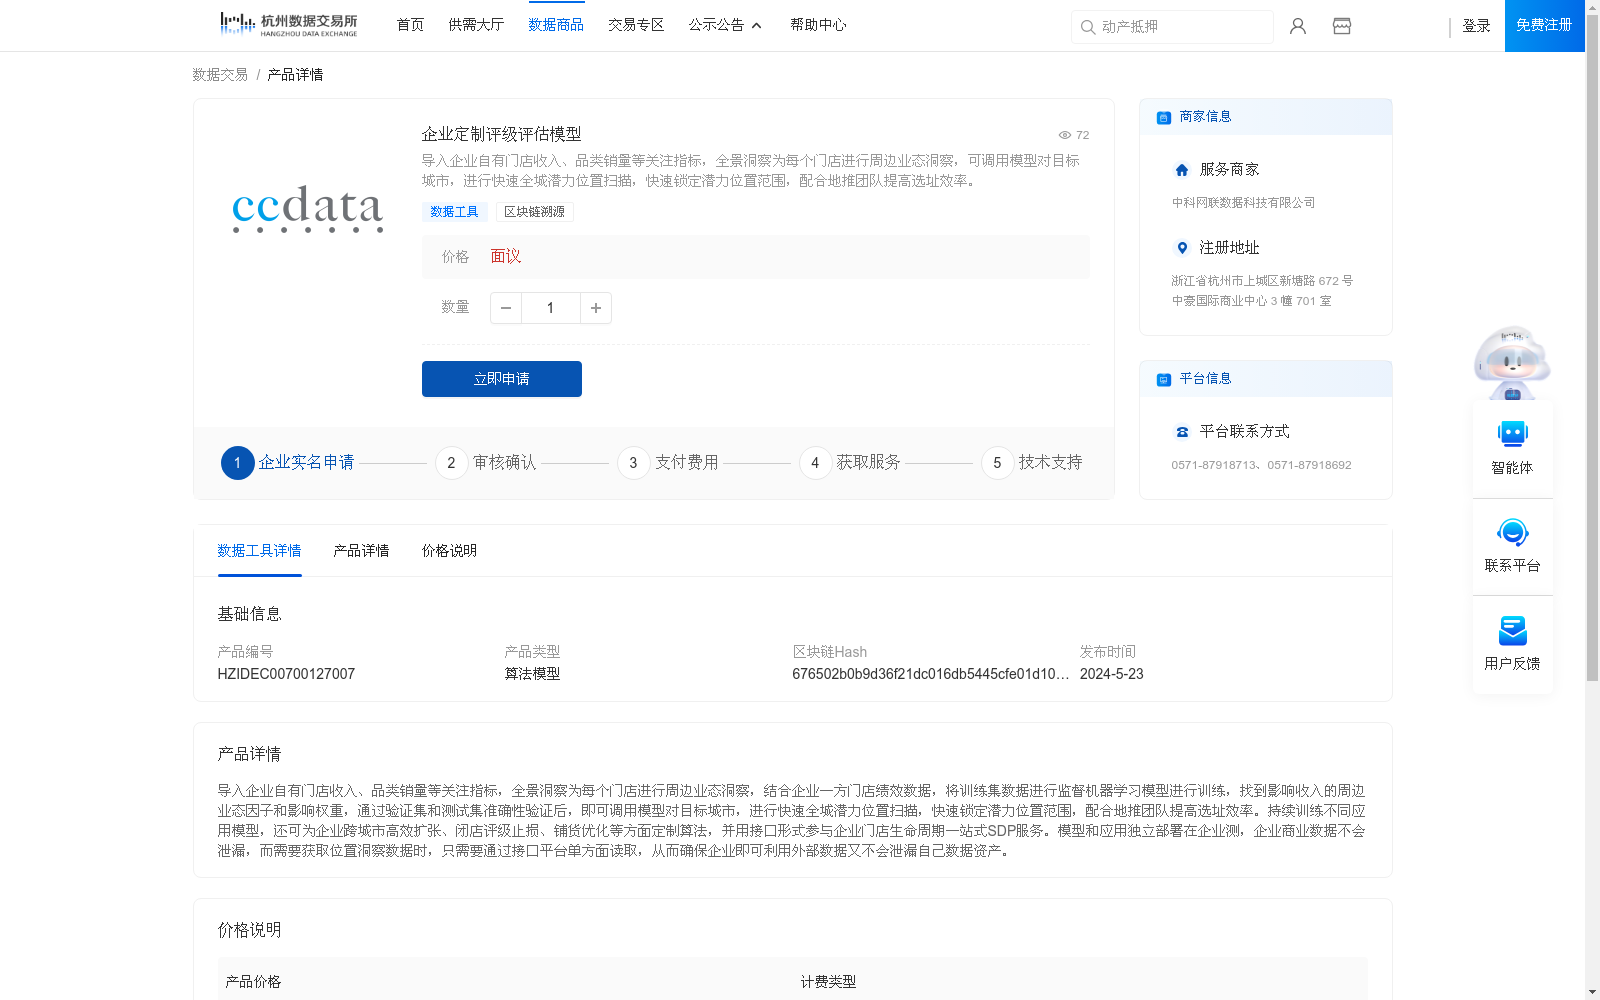
Task: Select step 2 审核确认
Action: pos(486,463)
